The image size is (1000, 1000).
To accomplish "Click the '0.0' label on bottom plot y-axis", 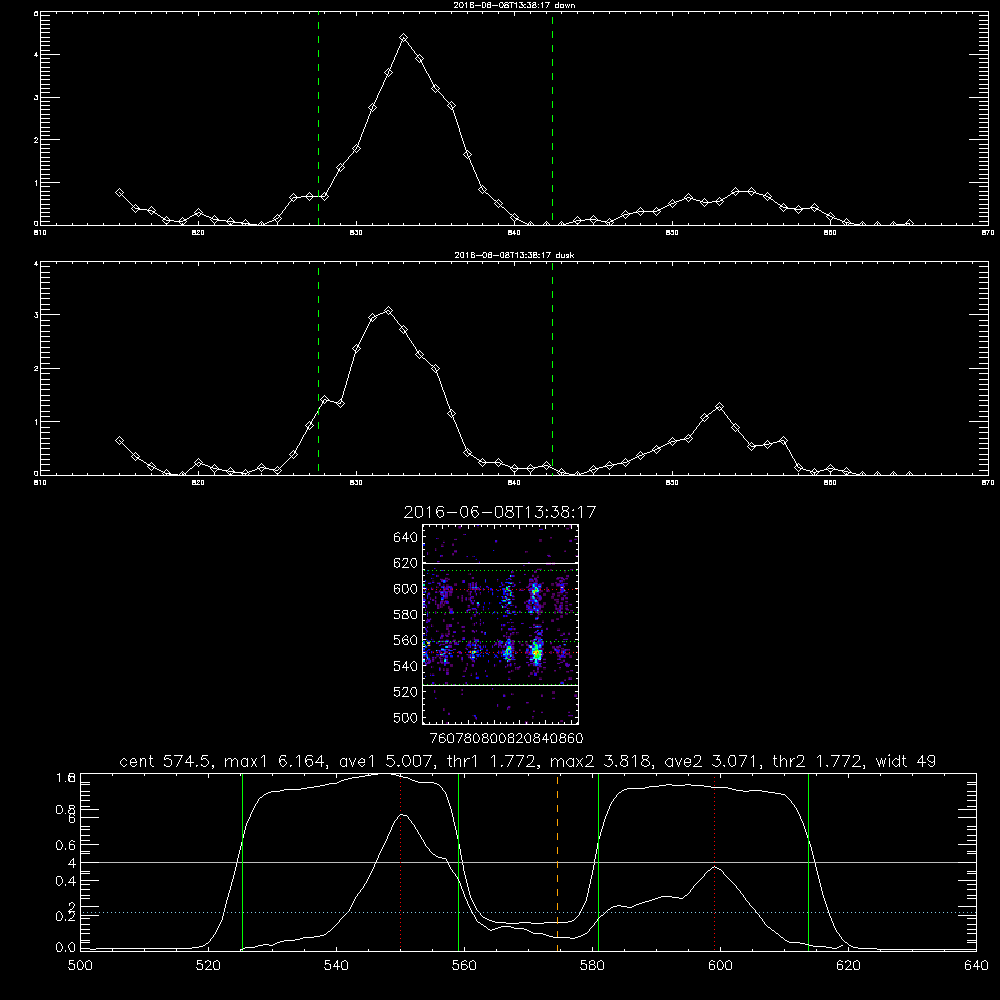I will click(x=66, y=948).
